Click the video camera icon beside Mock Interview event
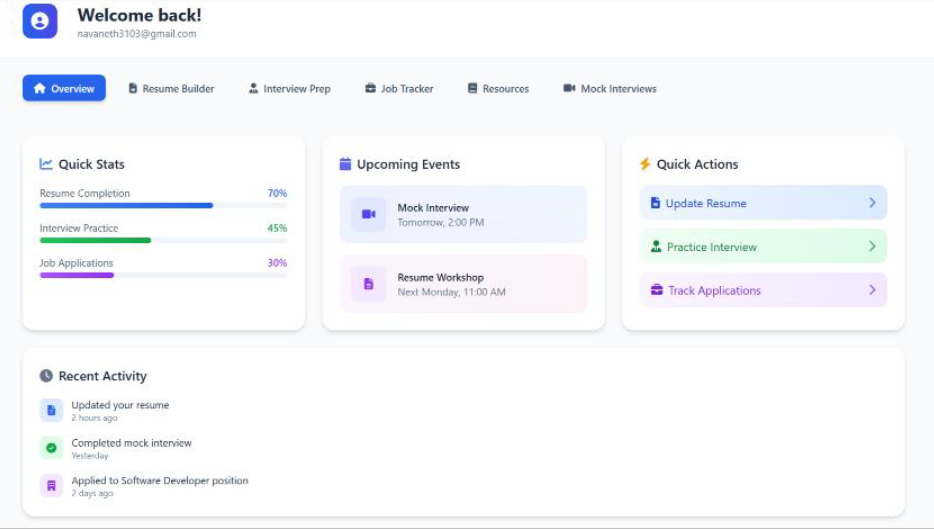 coord(368,214)
